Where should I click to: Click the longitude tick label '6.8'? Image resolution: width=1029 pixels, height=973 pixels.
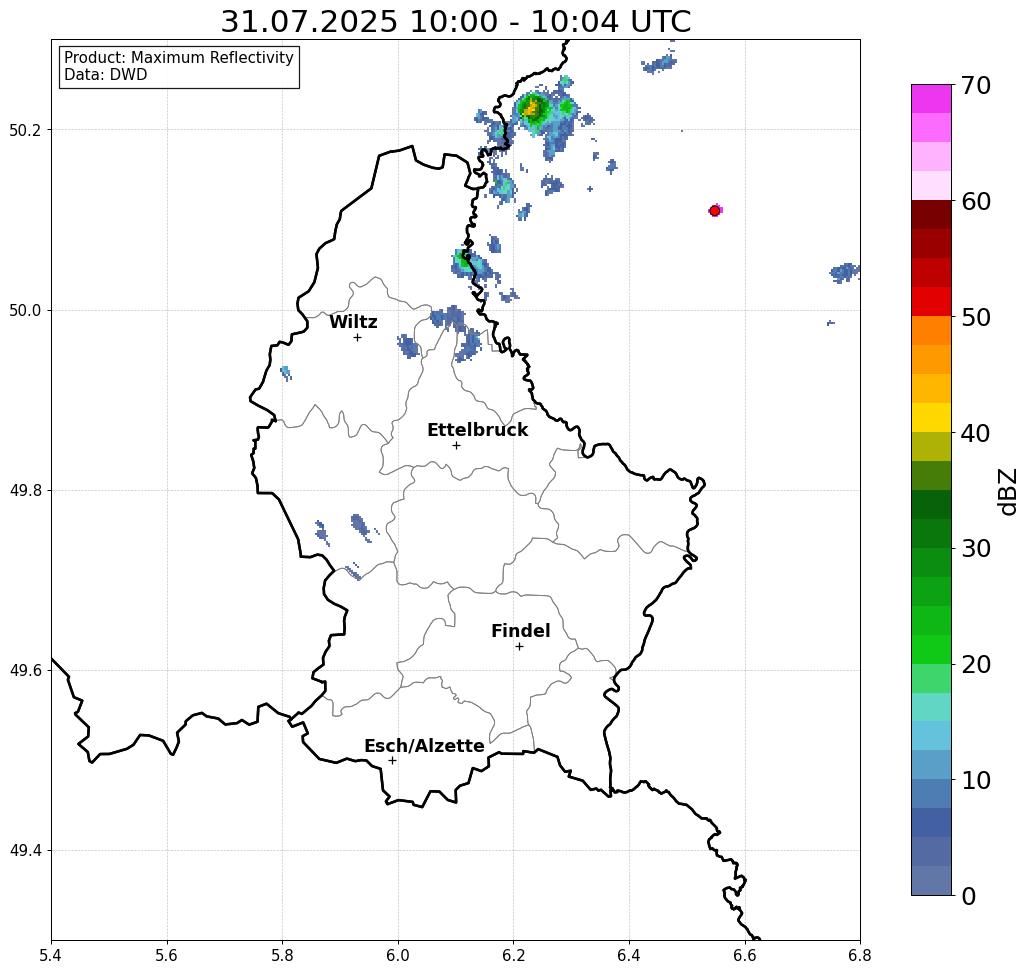[x=860, y=955]
